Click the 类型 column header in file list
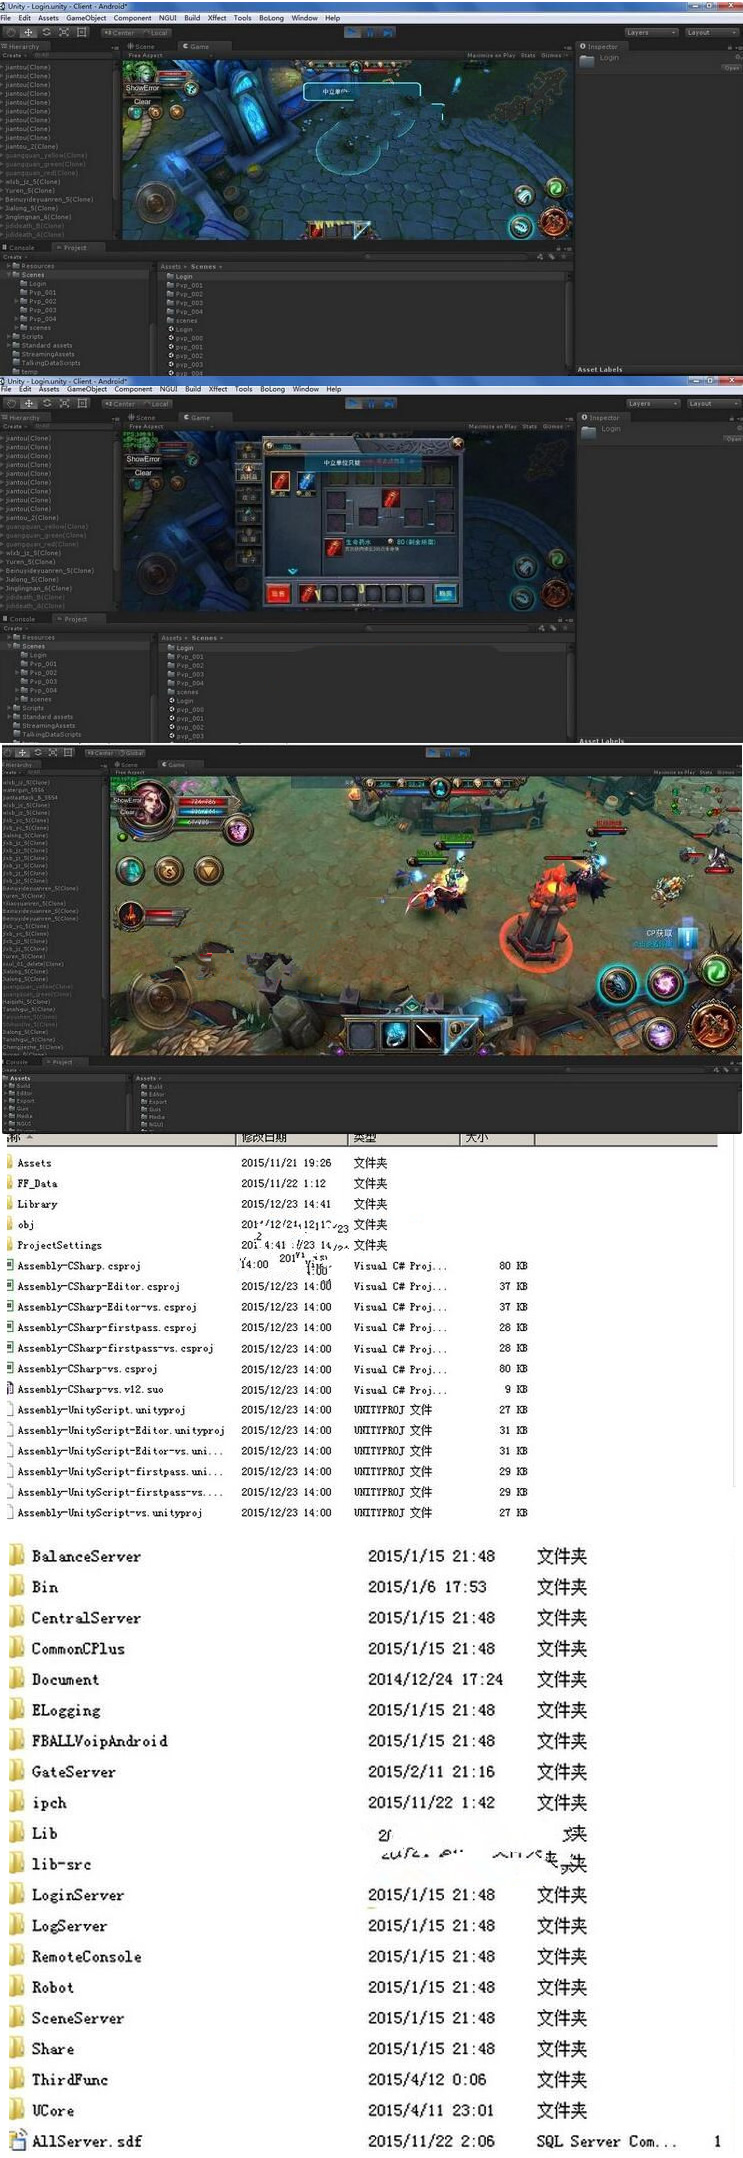 (365, 1138)
